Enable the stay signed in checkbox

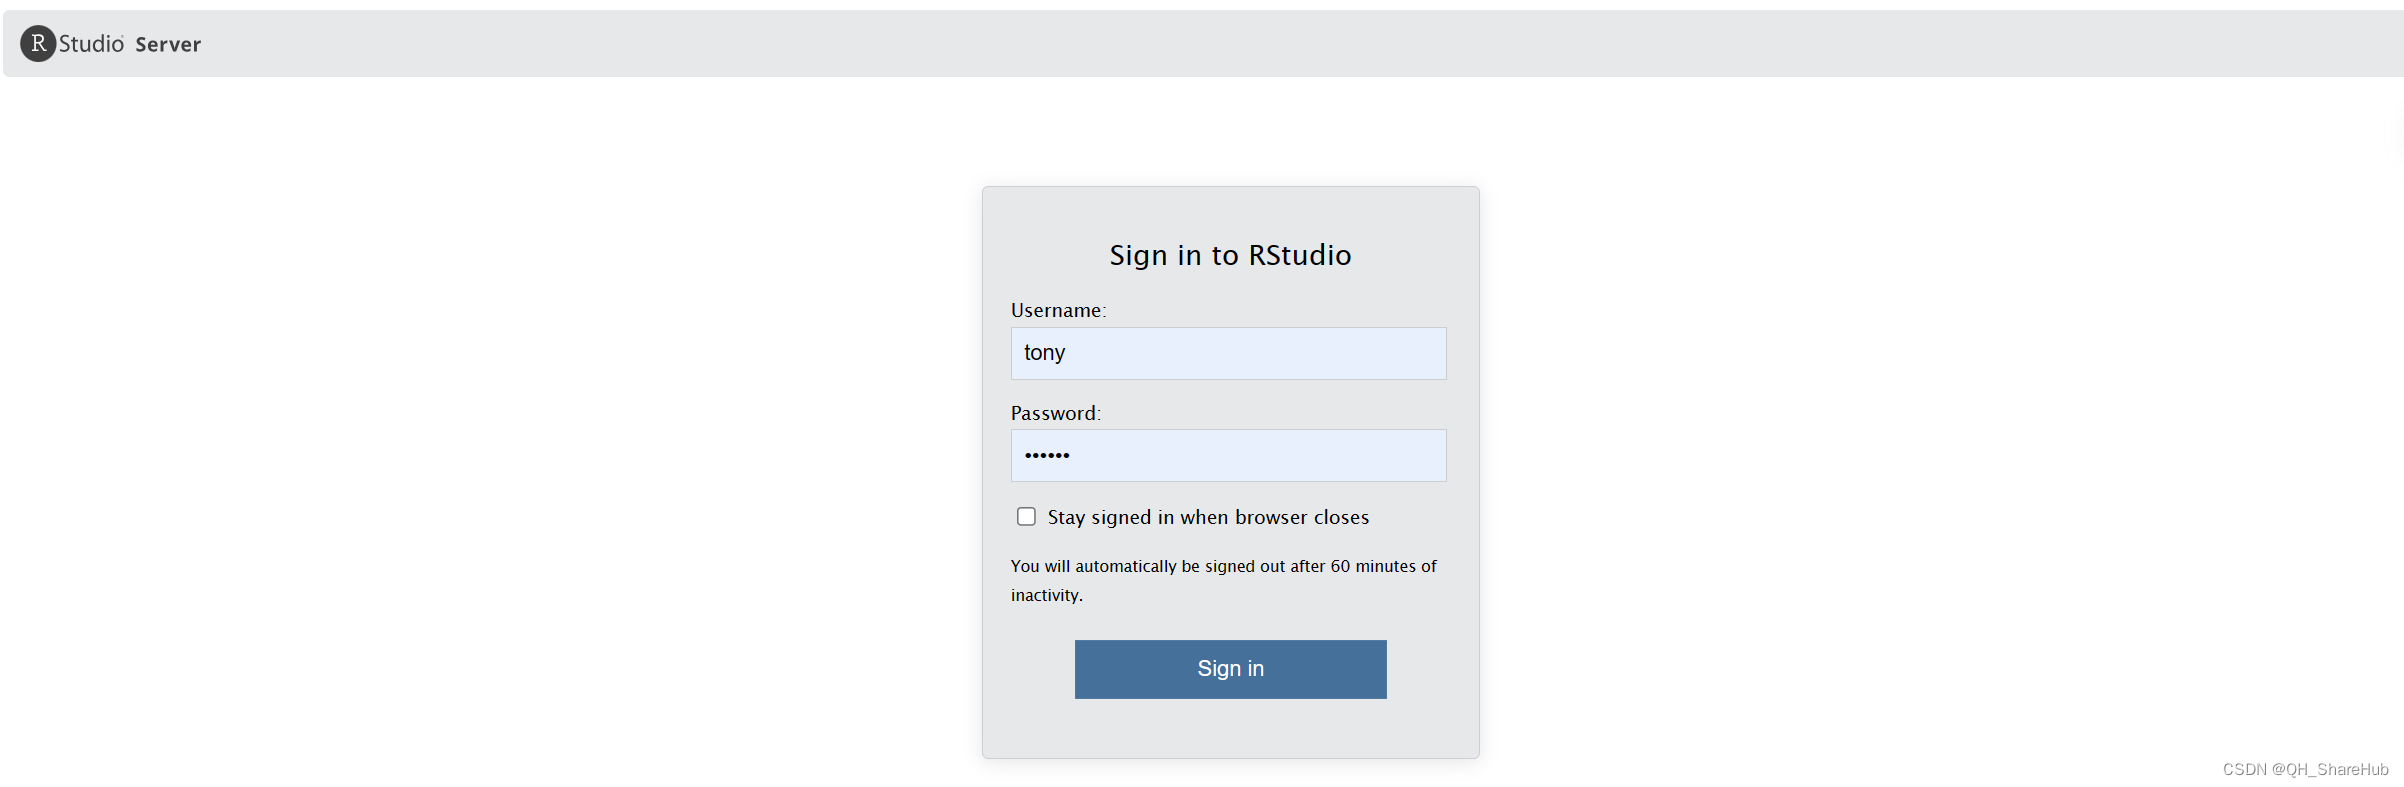[1026, 516]
